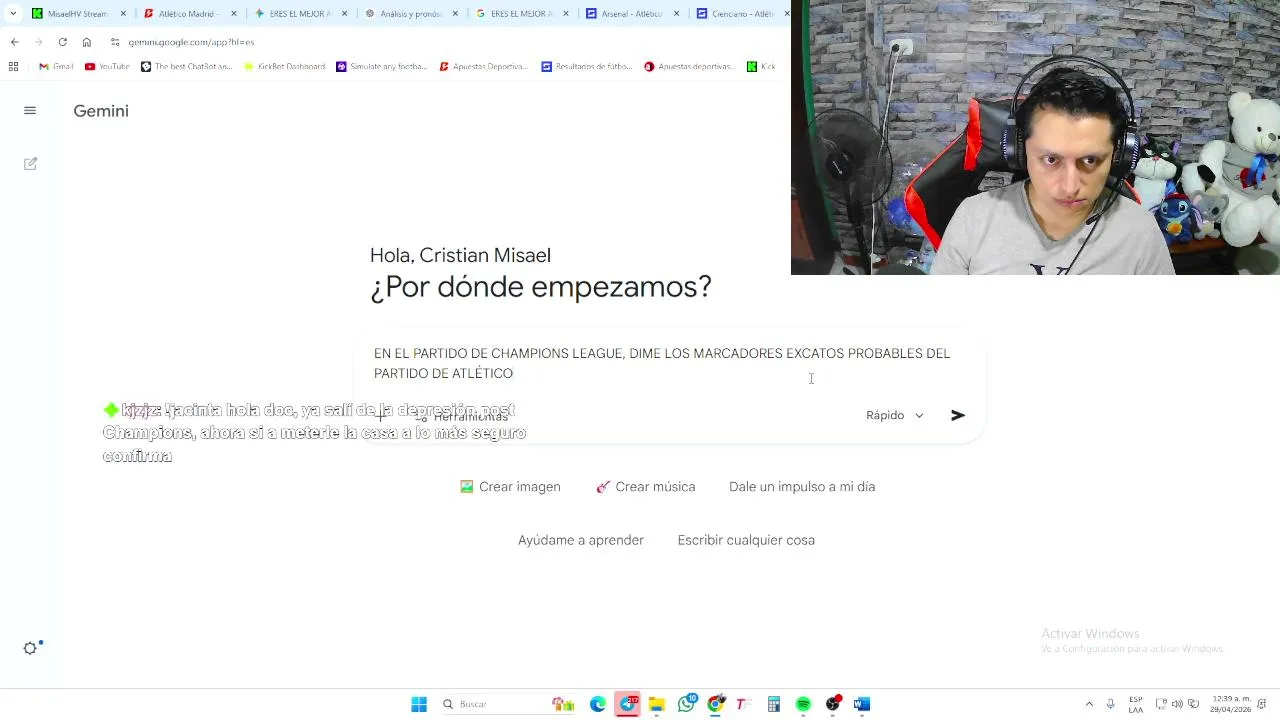This screenshot has height=720, width=1280.
Task: Open Spotify from the taskbar
Action: [x=803, y=704]
